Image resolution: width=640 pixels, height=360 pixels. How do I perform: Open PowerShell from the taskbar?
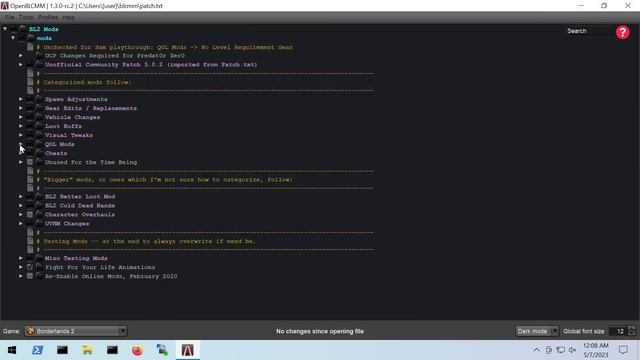(38, 350)
